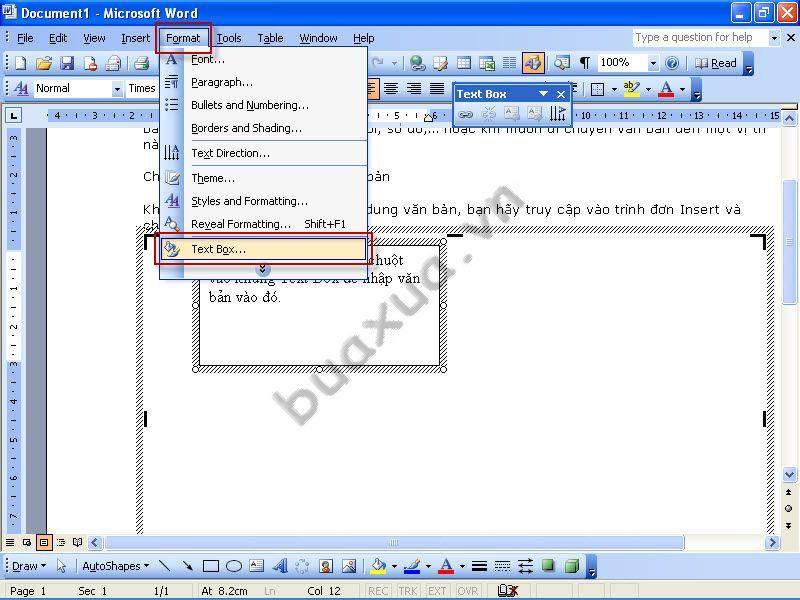Insert Clip Art from the Drawing toolbar

(326, 566)
